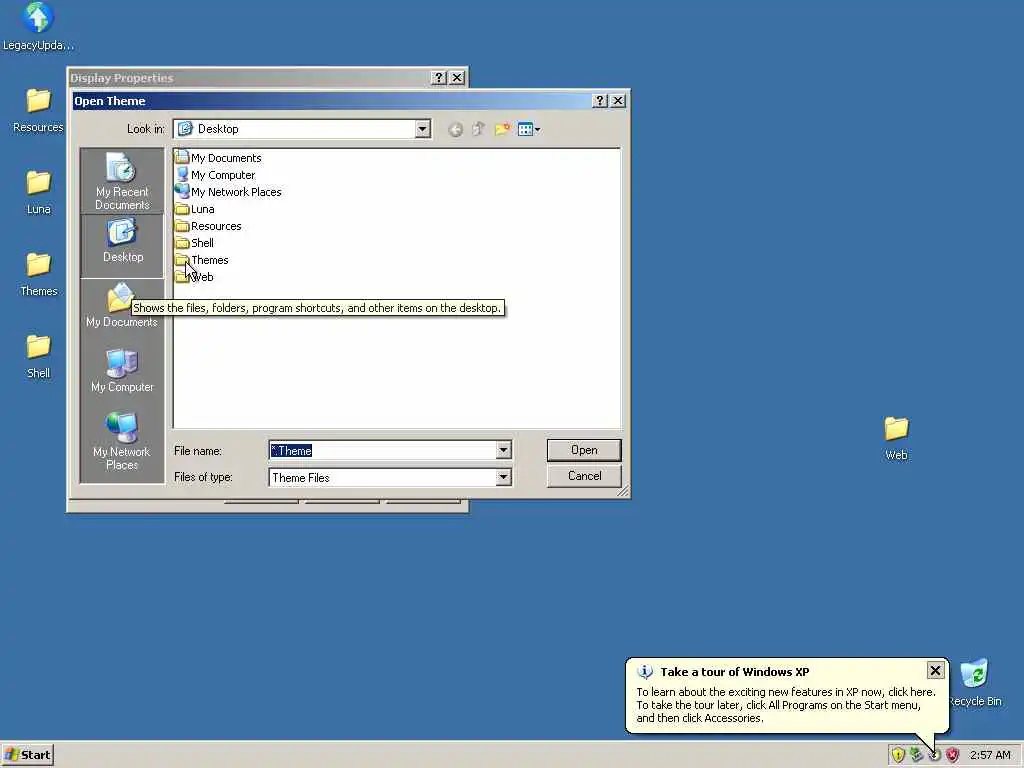This screenshot has height=768, width=1024.
Task: Select the Recycle Bin desktop icon
Action: (x=975, y=683)
